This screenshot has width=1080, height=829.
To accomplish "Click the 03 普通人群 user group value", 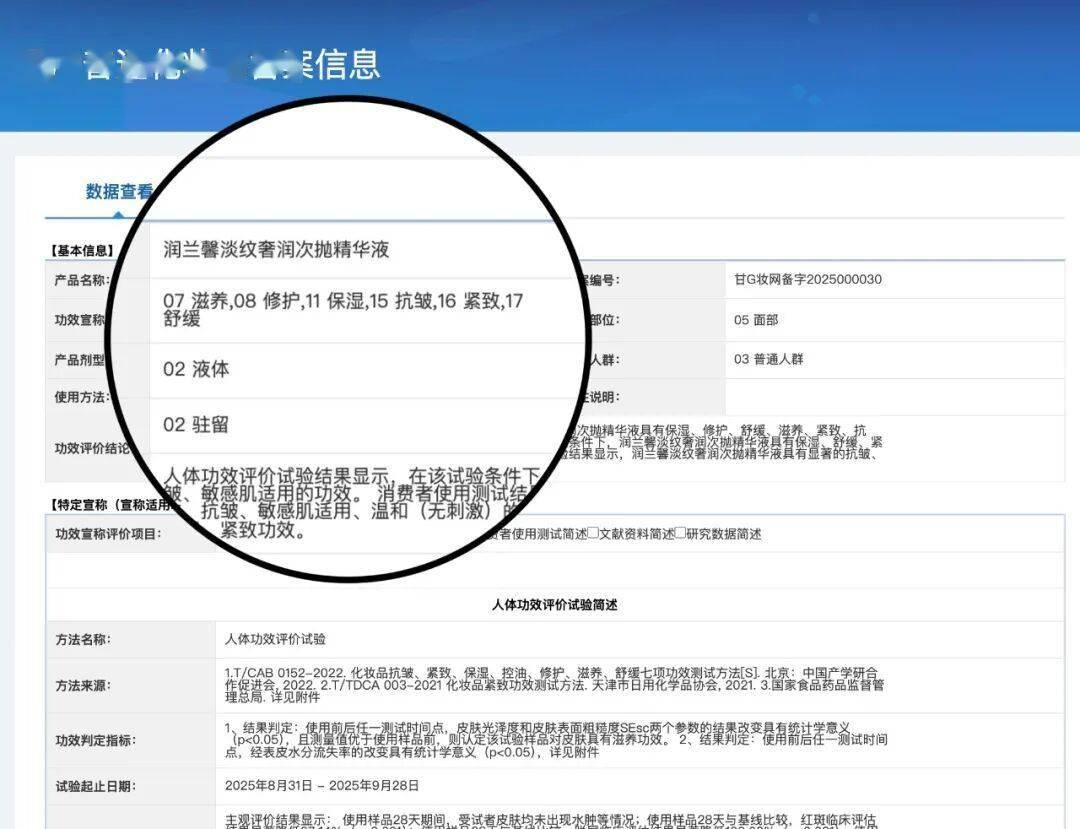I will pyautogui.click(x=768, y=359).
